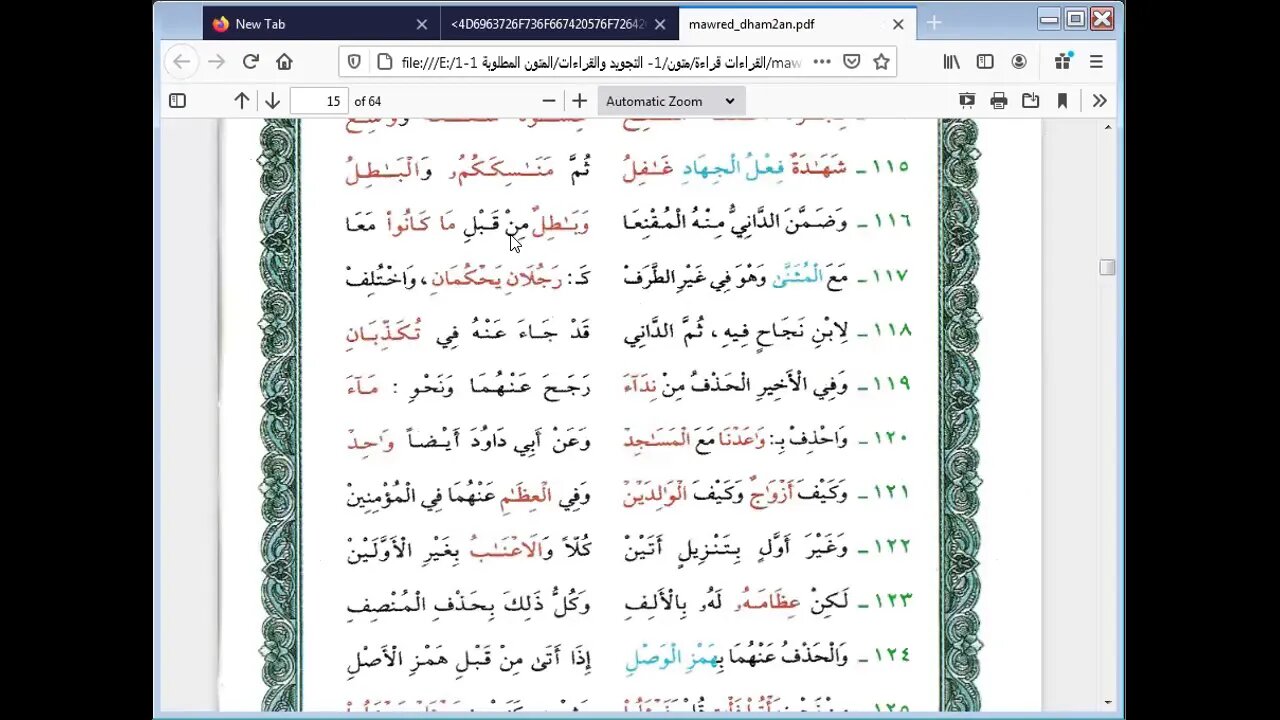Click verse number ١١٧
This screenshot has width=1280, height=720.
tap(889, 275)
